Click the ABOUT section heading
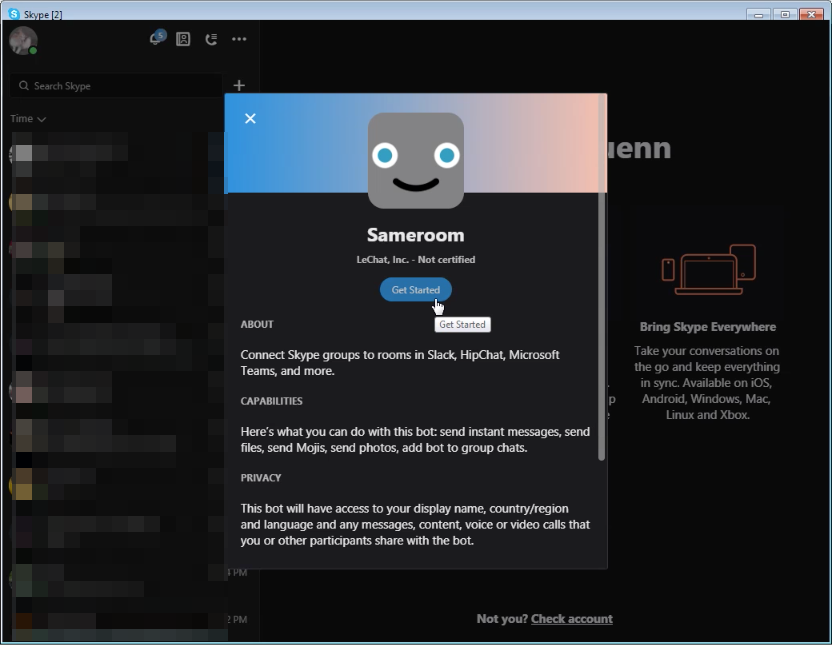 coord(257,324)
